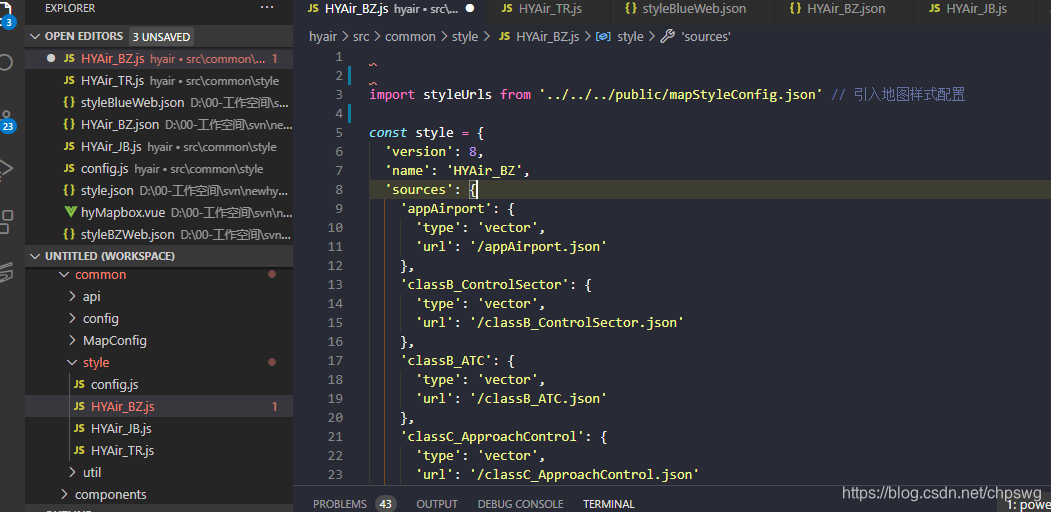Click '/classB_ControlSector.json' url string
The image size is (1051, 512).
(576, 322)
